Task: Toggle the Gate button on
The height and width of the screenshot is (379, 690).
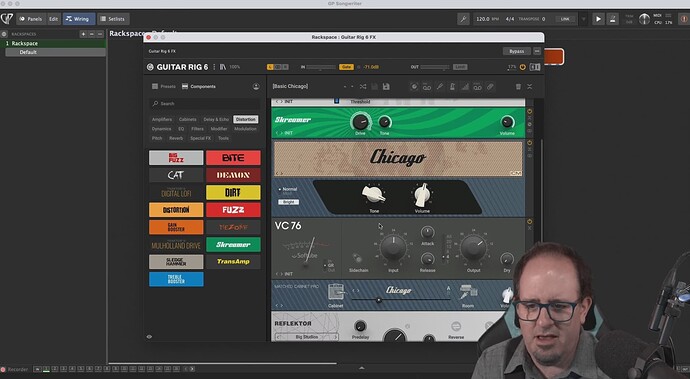Action: pyautogui.click(x=346, y=67)
